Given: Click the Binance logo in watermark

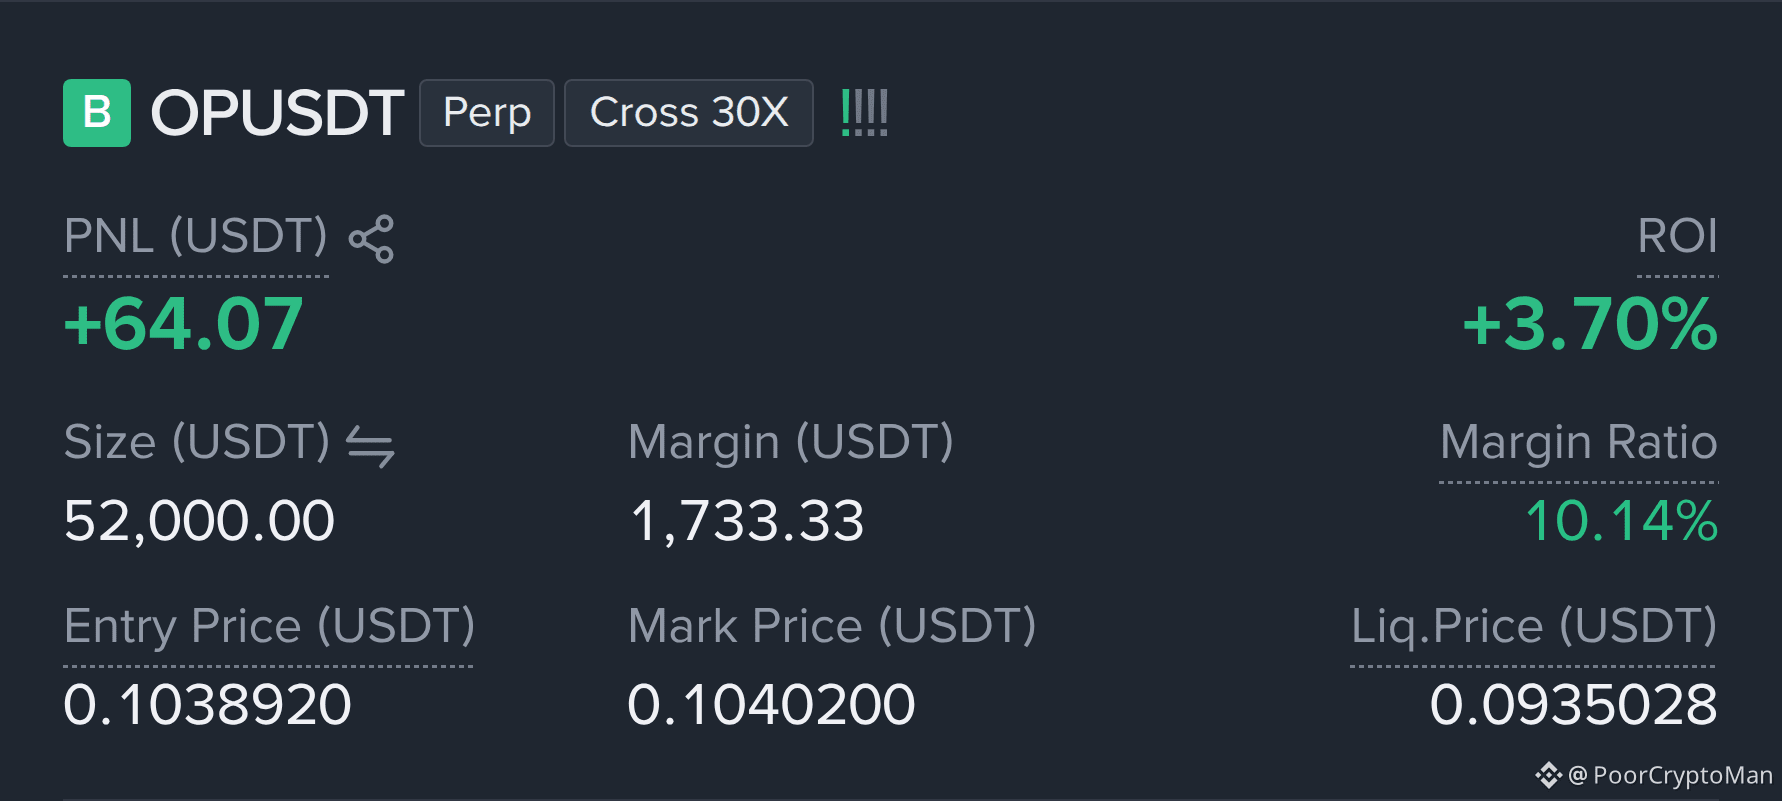Looking at the screenshot, I should point(1548,775).
